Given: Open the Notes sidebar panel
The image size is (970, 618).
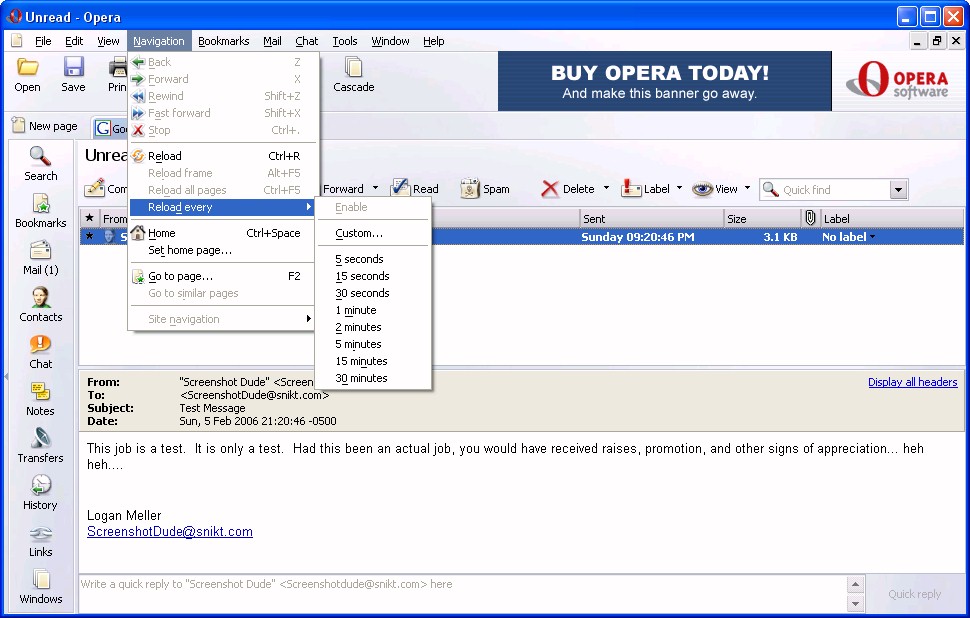Looking at the screenshot, I should click(x=40, y=398).
